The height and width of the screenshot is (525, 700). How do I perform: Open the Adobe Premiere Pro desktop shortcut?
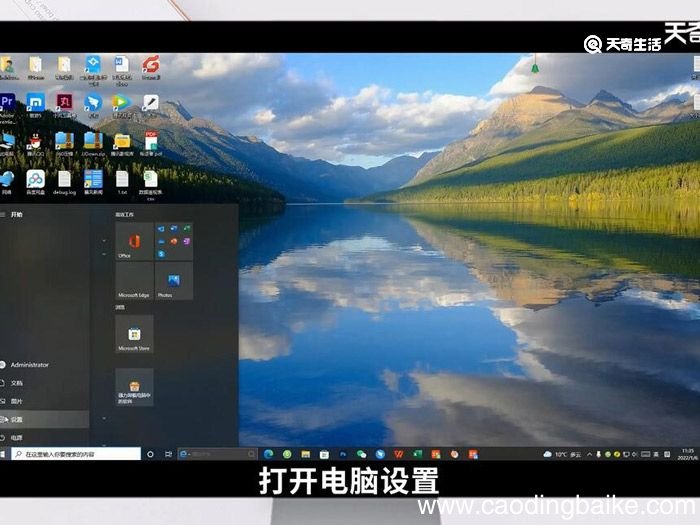(7, 108)
